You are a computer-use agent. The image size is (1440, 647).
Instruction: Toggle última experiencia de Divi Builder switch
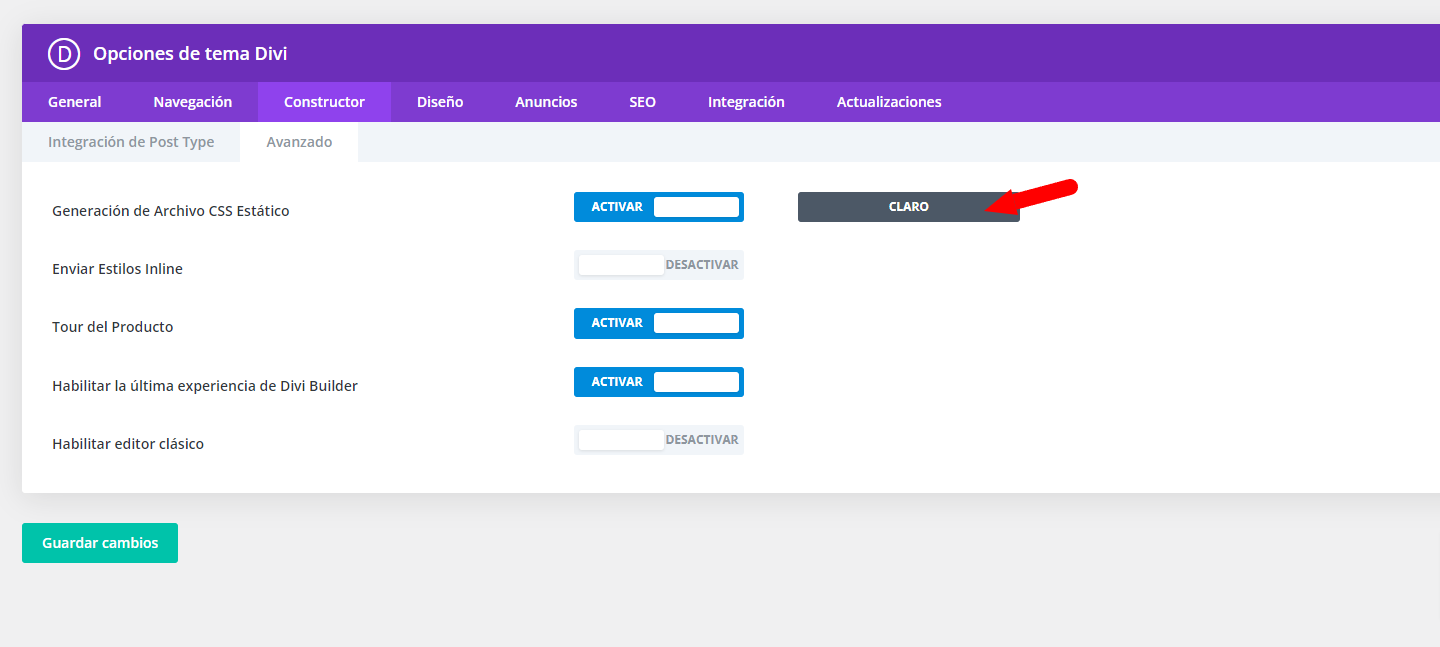(659, 382)
